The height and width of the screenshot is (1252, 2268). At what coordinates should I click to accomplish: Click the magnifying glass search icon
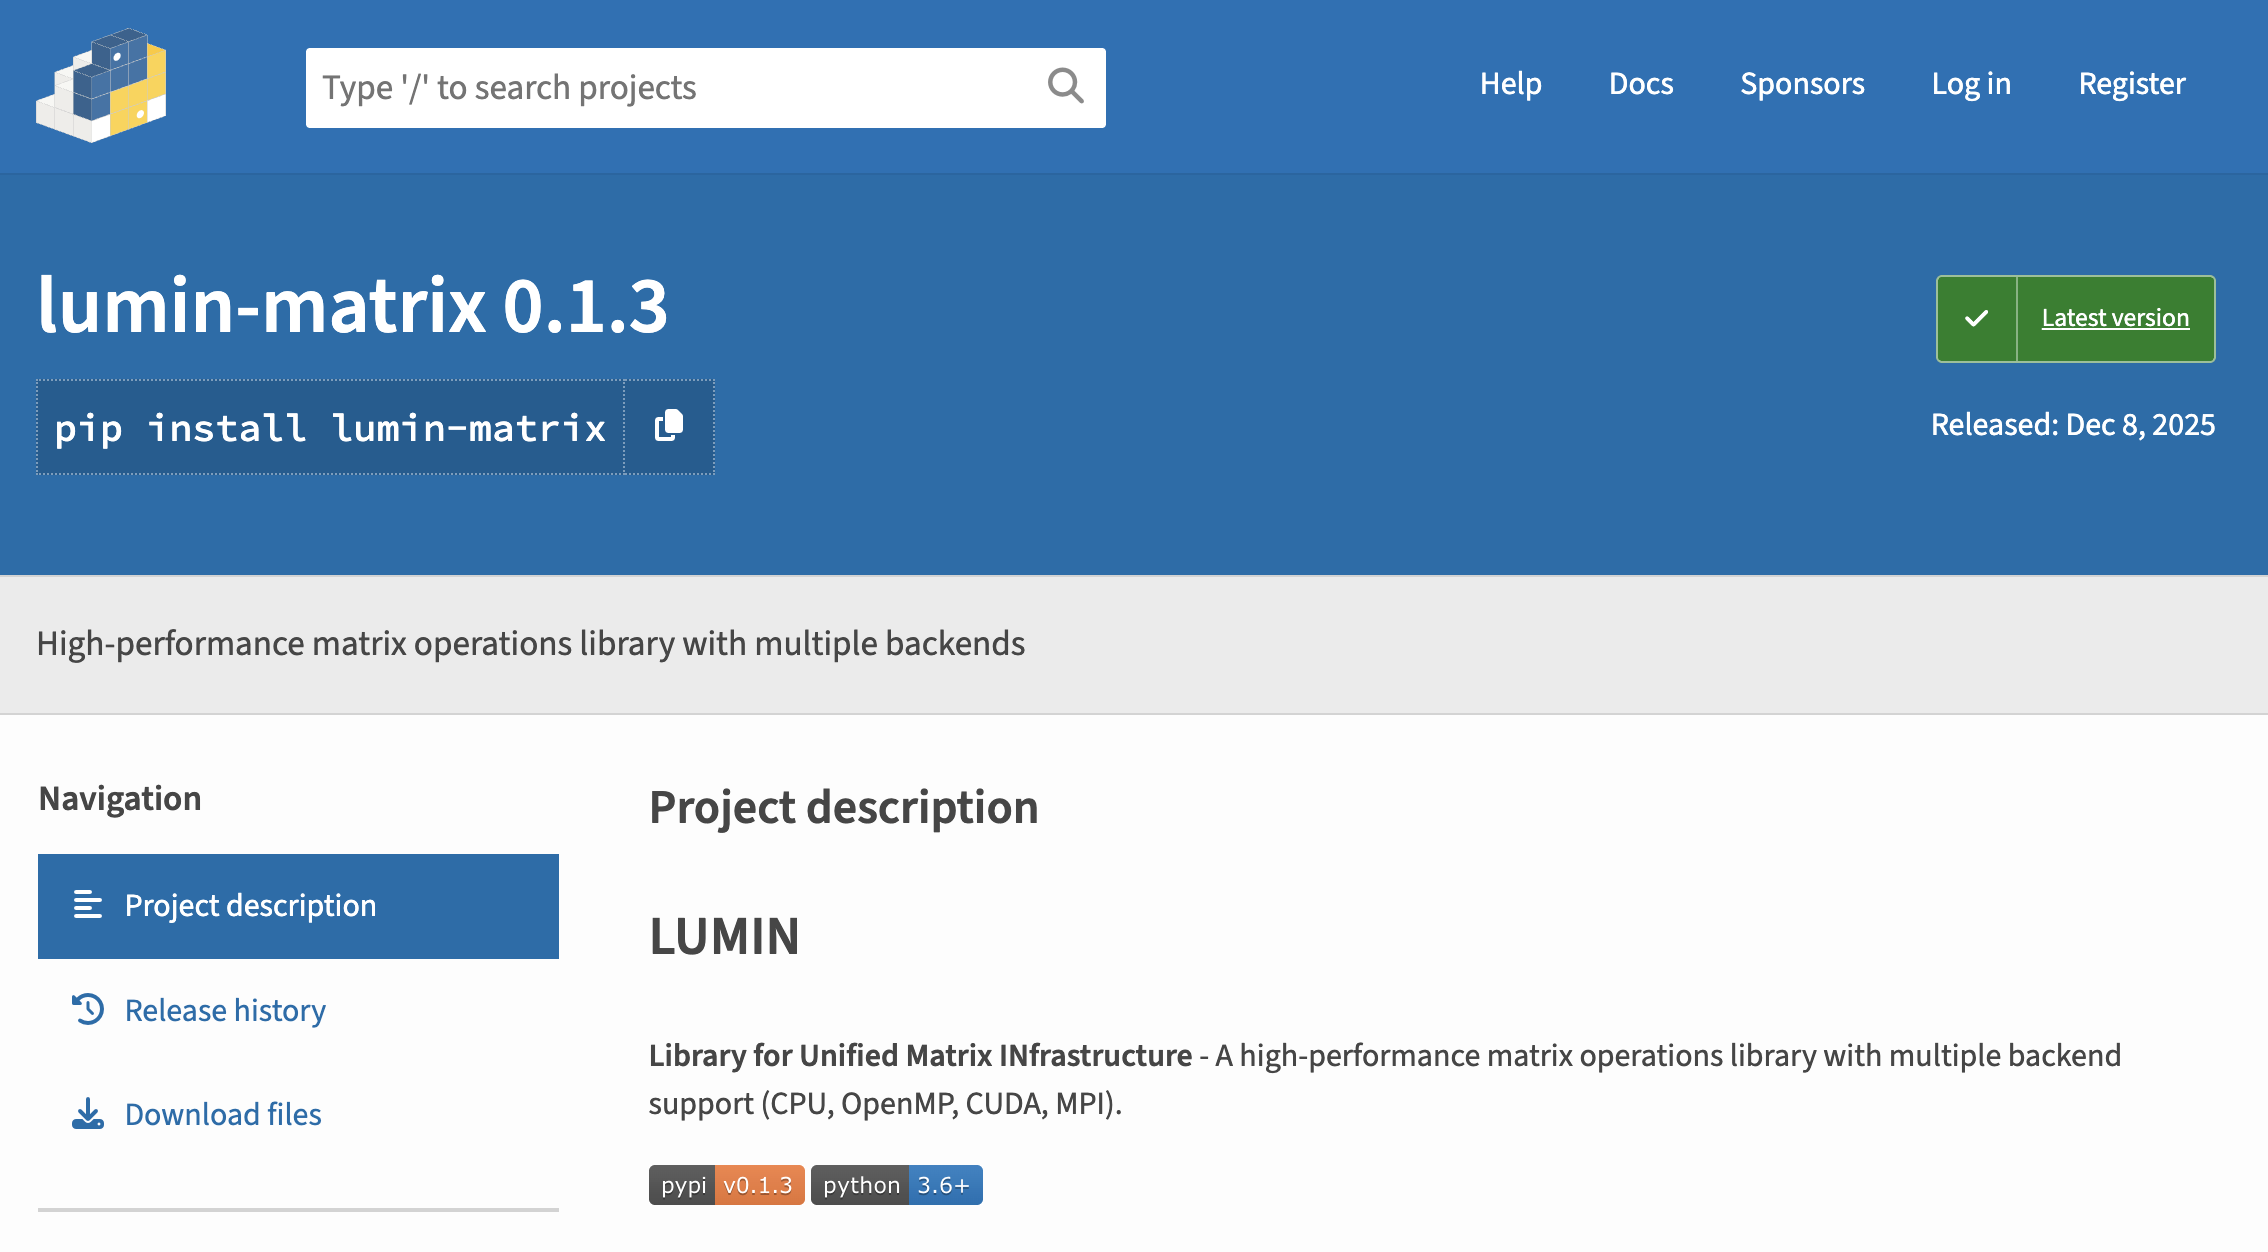[x=1065, y=86]
